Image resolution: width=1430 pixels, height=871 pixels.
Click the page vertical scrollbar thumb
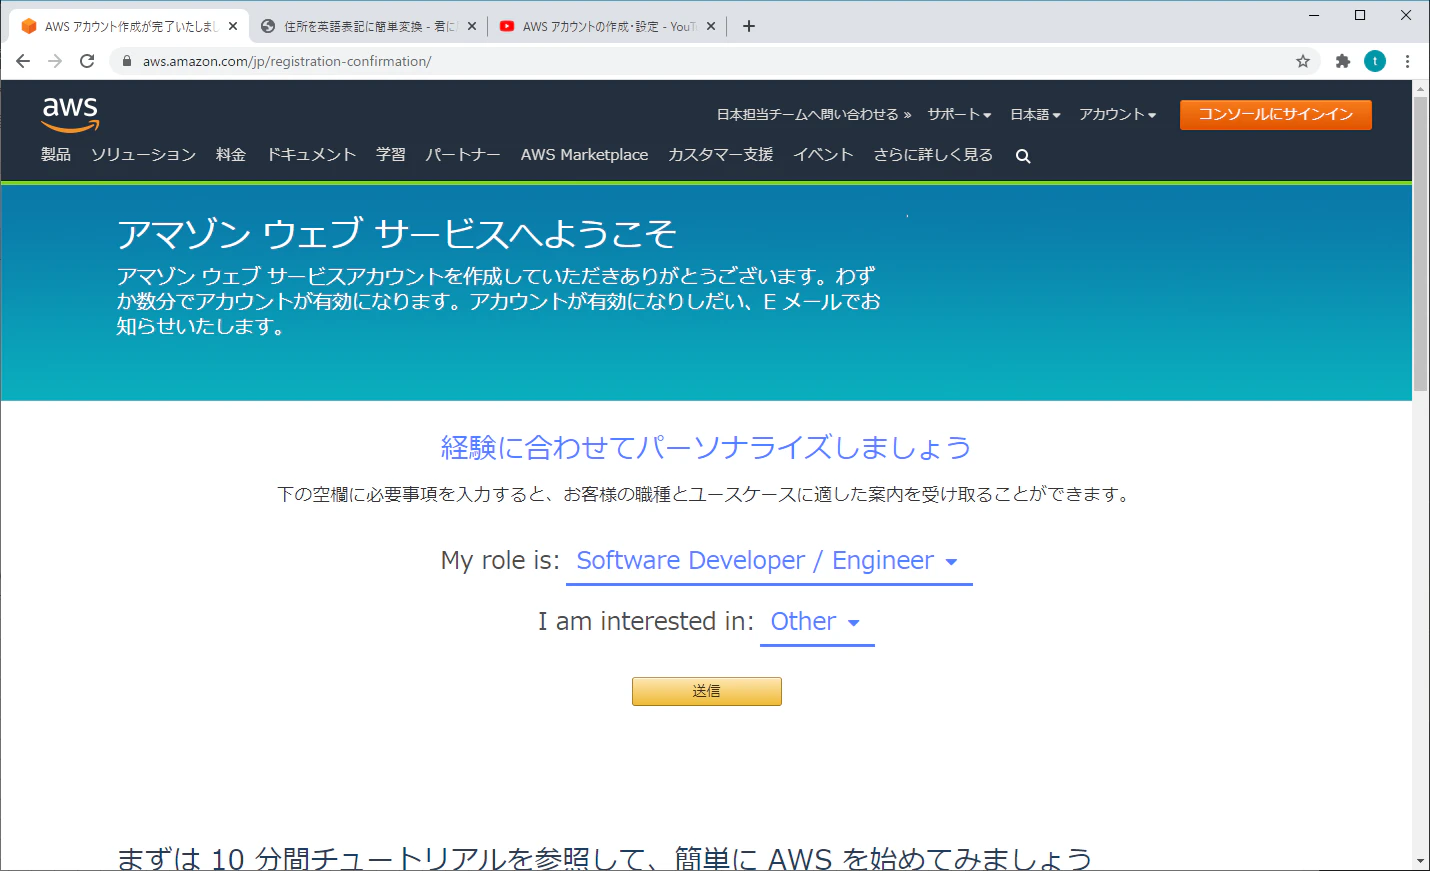pos(1420,244)
